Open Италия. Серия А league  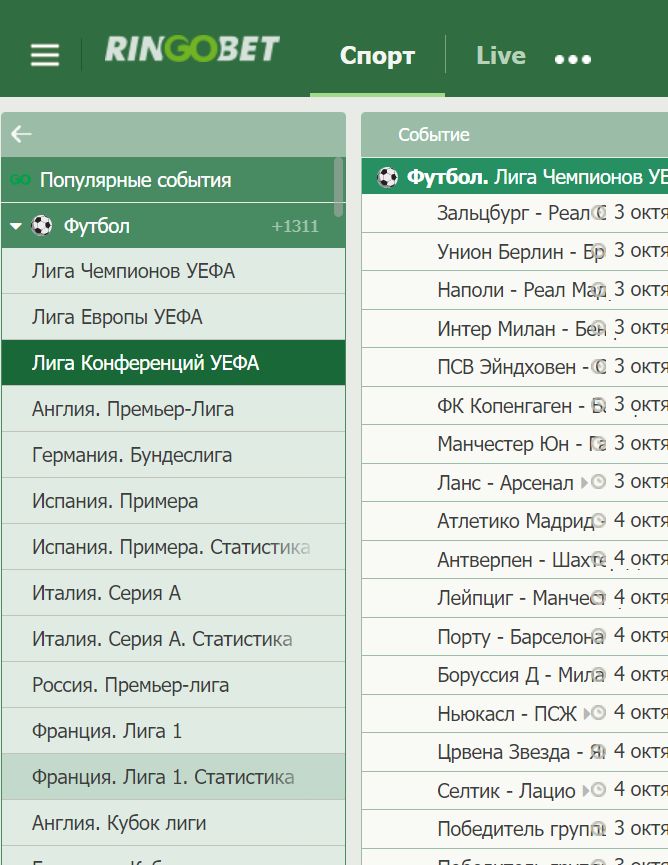tap(173, 592)
